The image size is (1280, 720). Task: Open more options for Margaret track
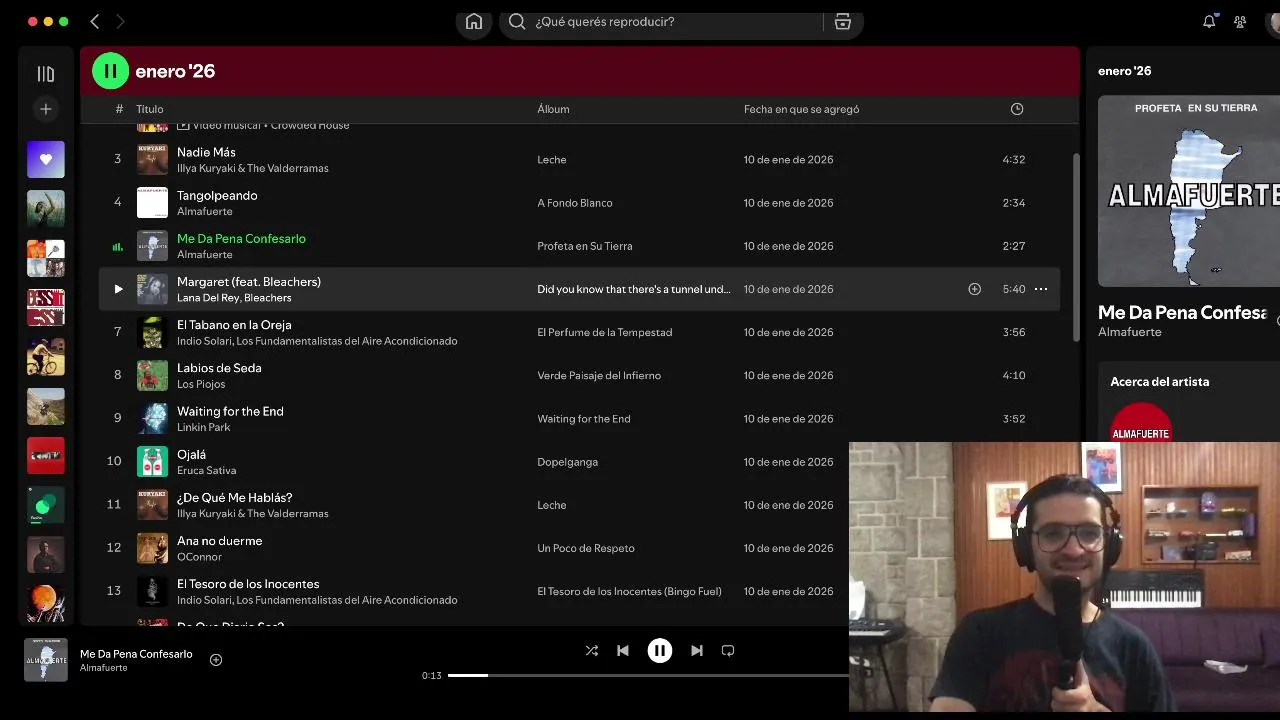(1041, 289)
